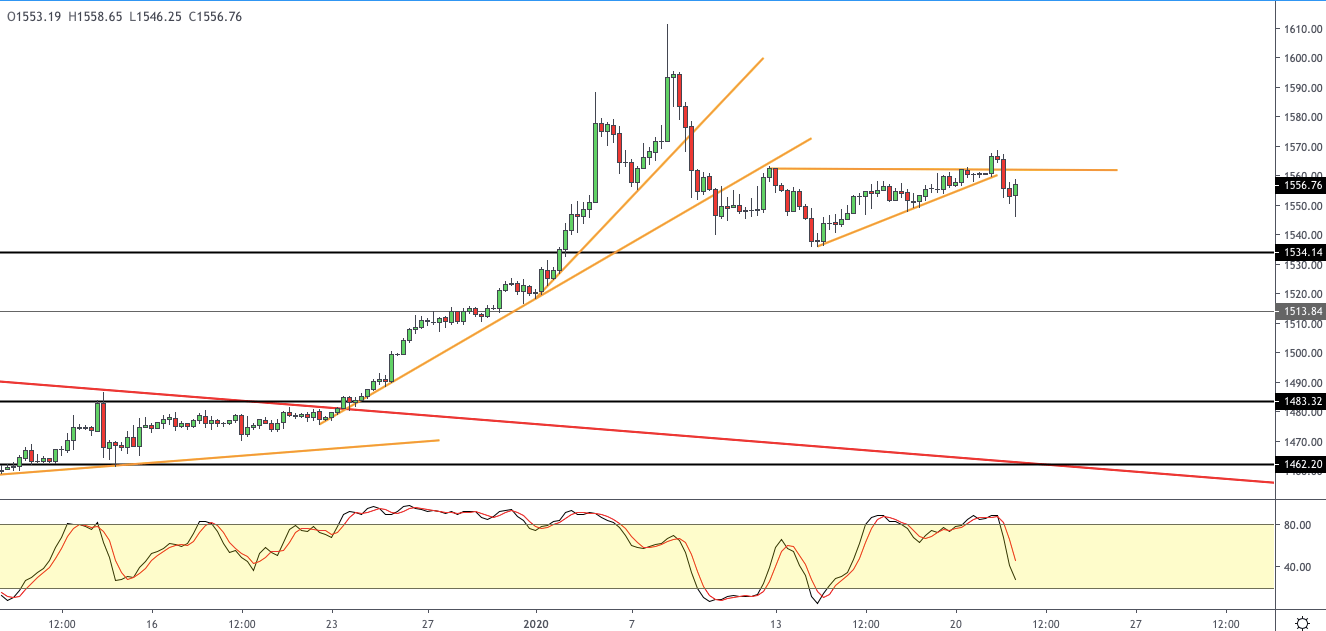Select the 1513.84 price level label
Image resolution: width=1326 pixels, height=631 pixels.
click(x=1301, y=312)
